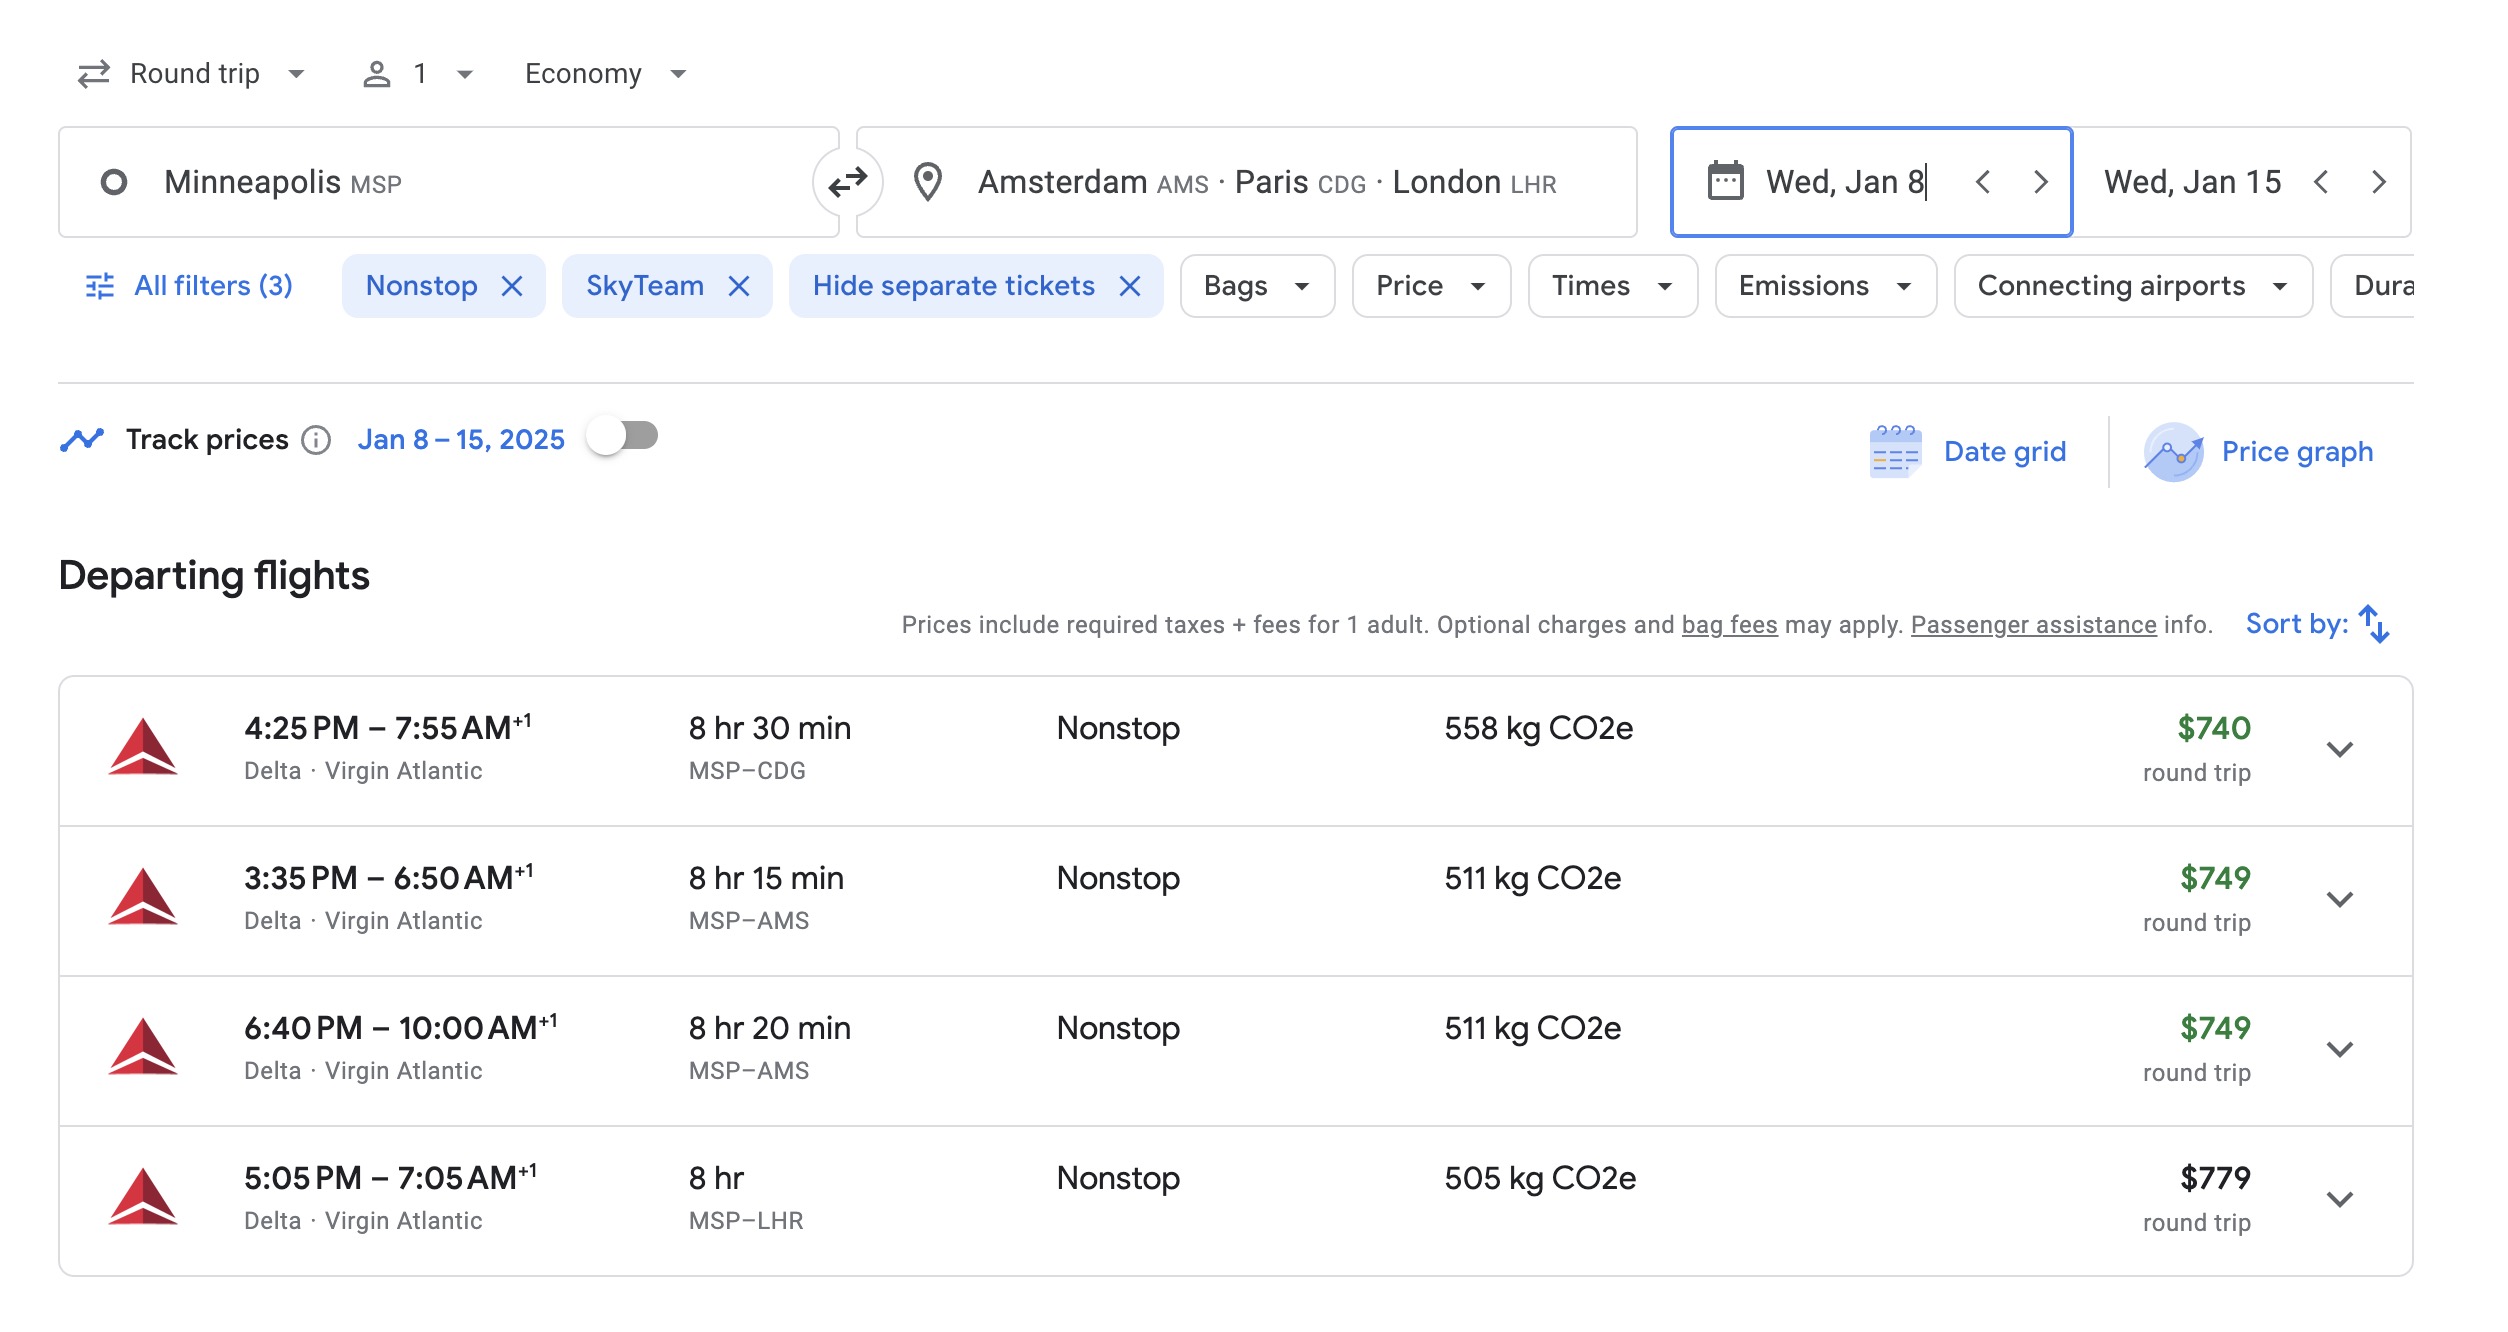The image size is (2508, 1332).
Task: Open the bag fees link
Action: tap(1729, 625)
